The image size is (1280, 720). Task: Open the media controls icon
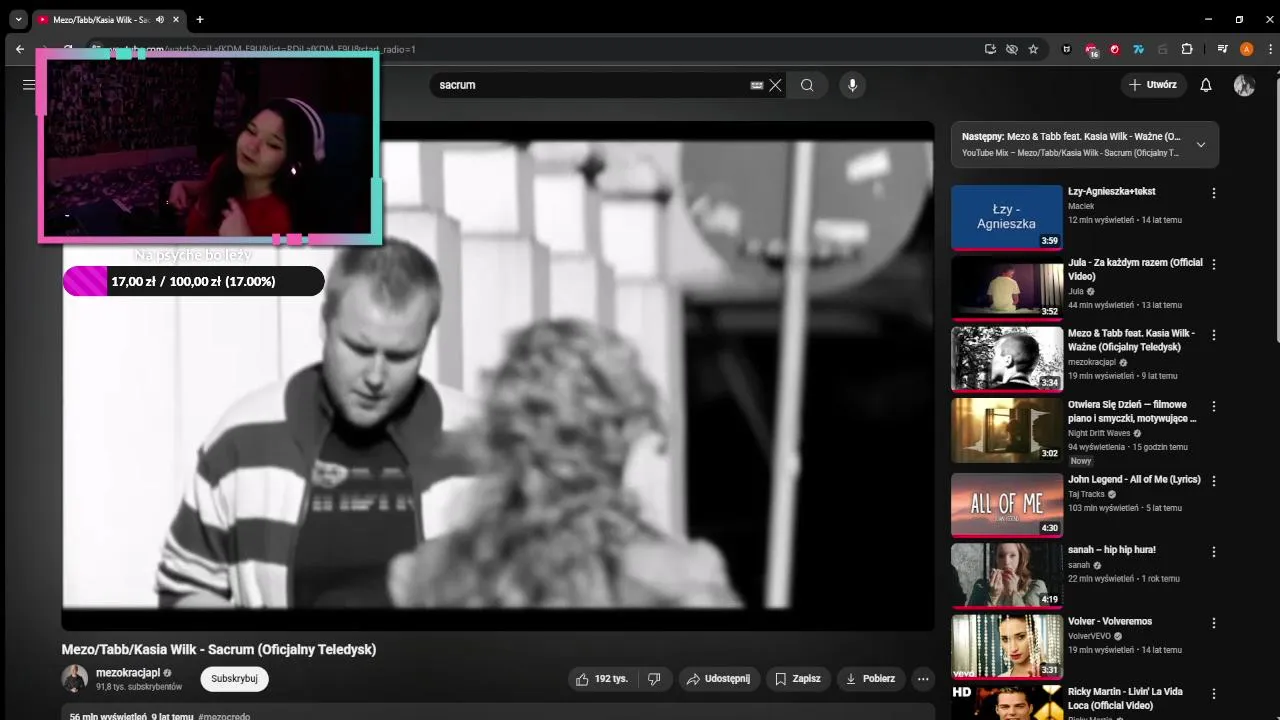pyautogui.click(x=1222, y=49)
